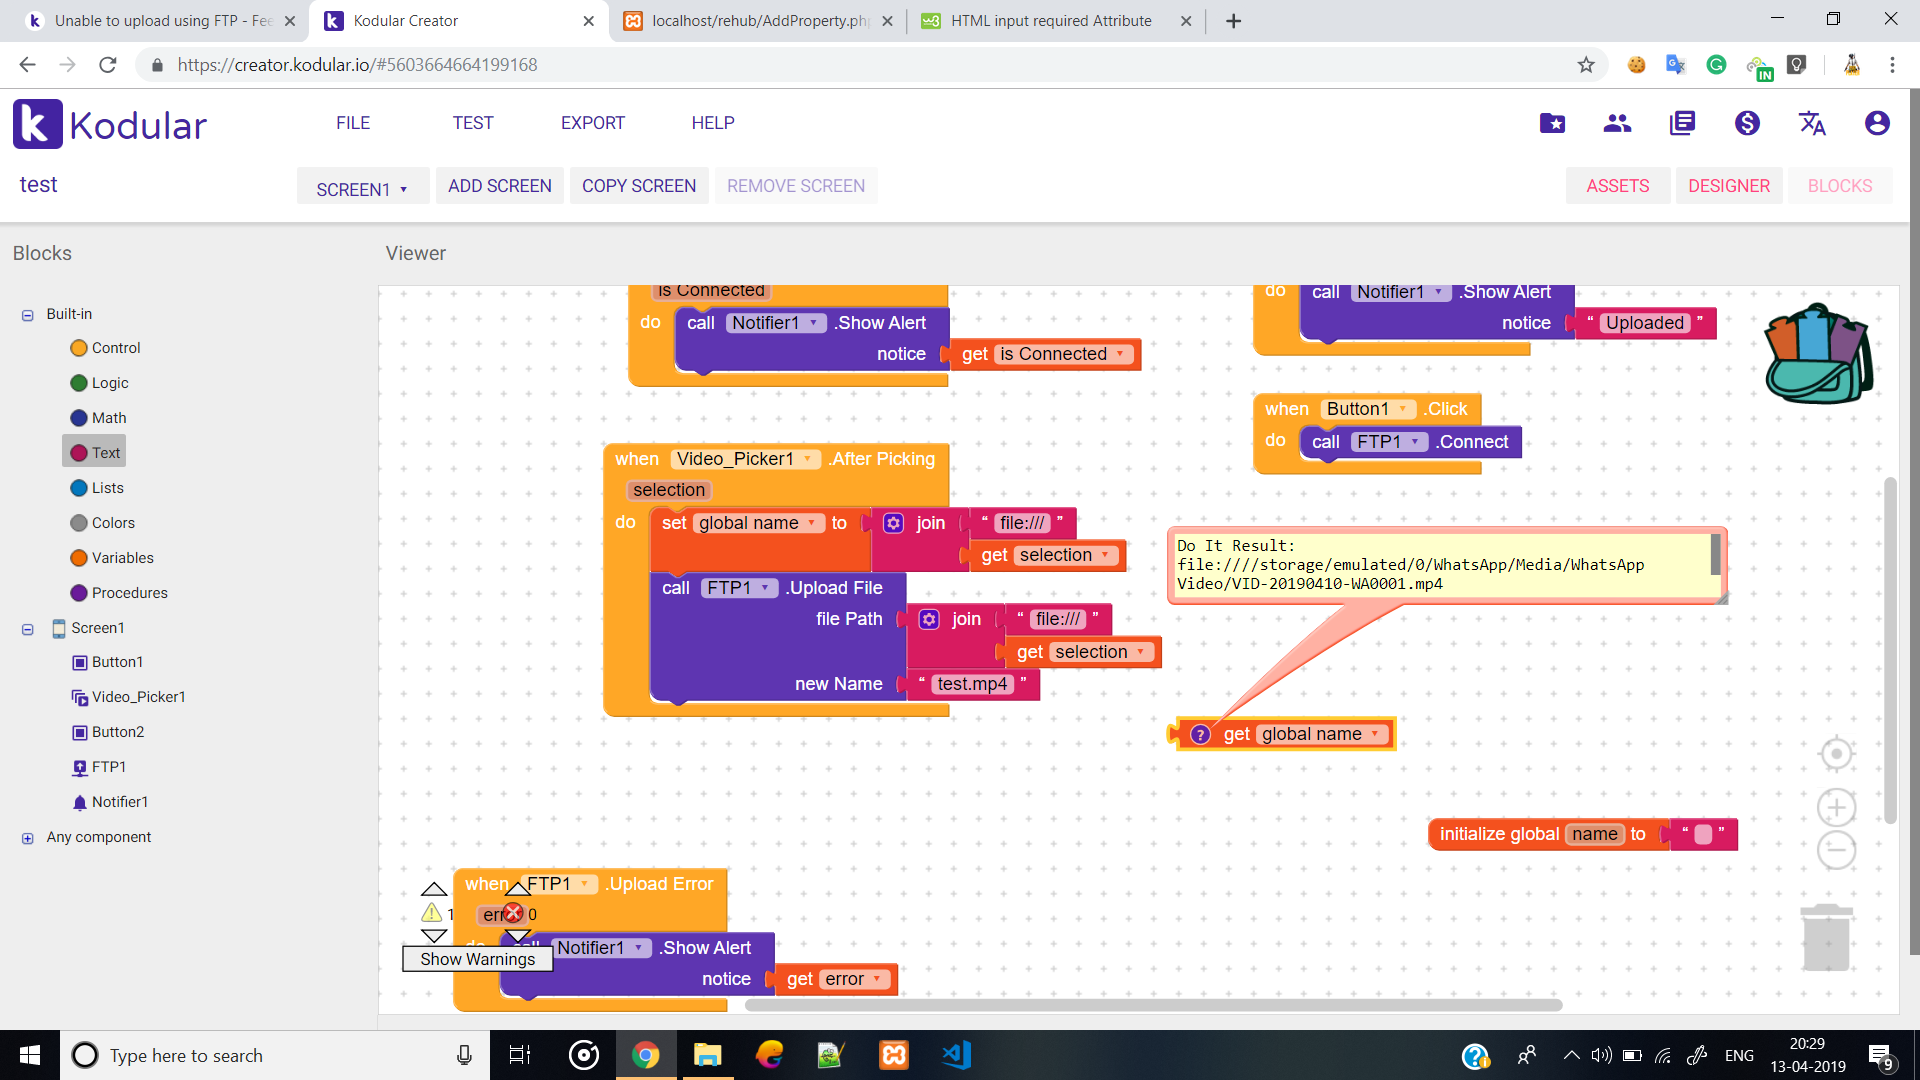
Task: Click the test.mp4 text field in block
Action: (972, 684)
